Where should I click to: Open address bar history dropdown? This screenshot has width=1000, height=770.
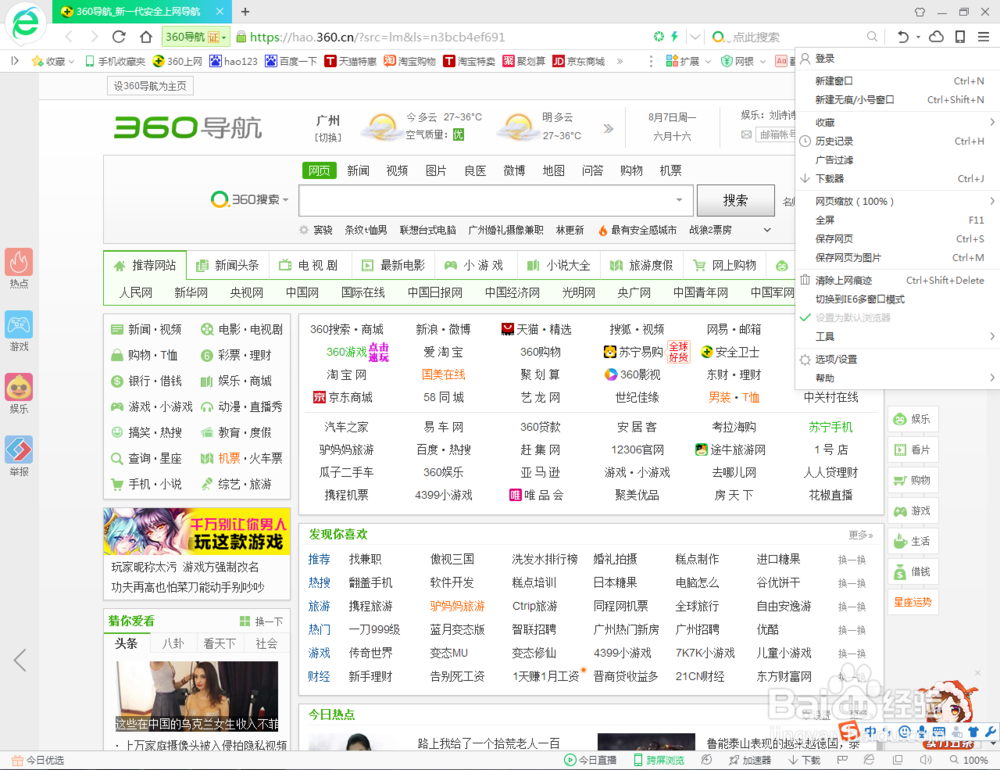click(x=695, y=36)
